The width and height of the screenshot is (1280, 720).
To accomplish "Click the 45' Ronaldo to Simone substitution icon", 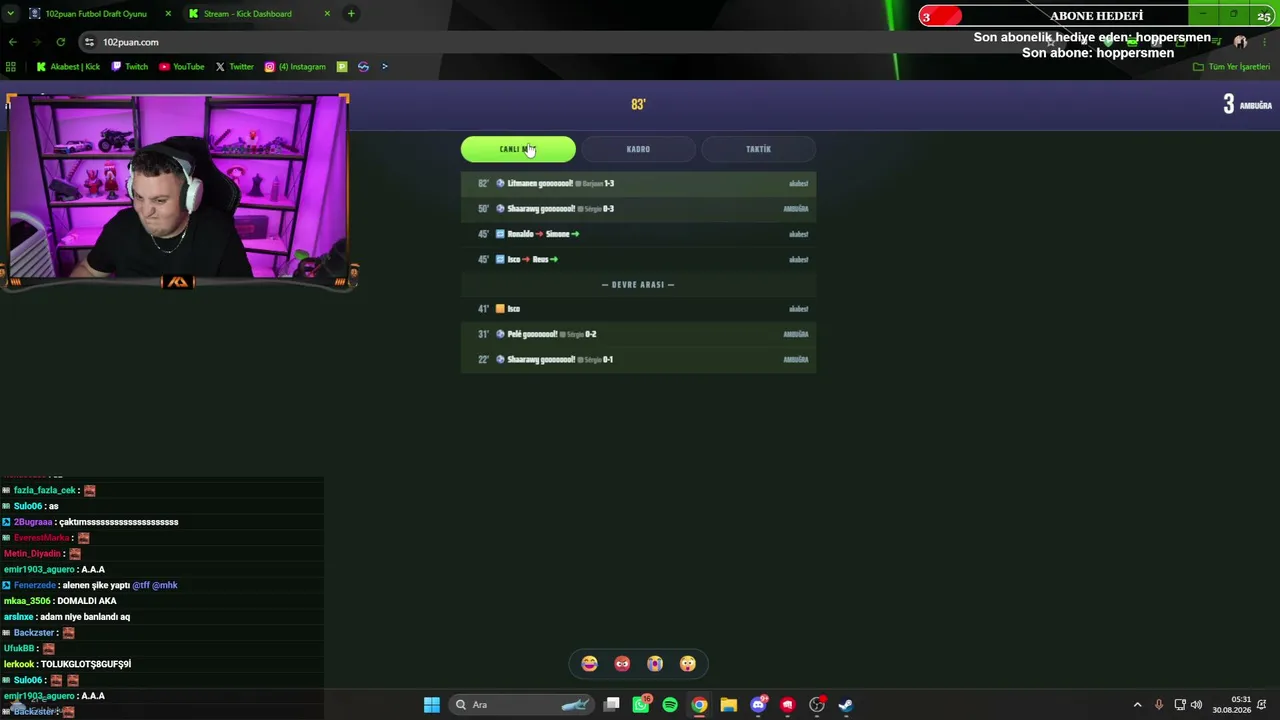I will pyautogui.click(x=500, y=234).
